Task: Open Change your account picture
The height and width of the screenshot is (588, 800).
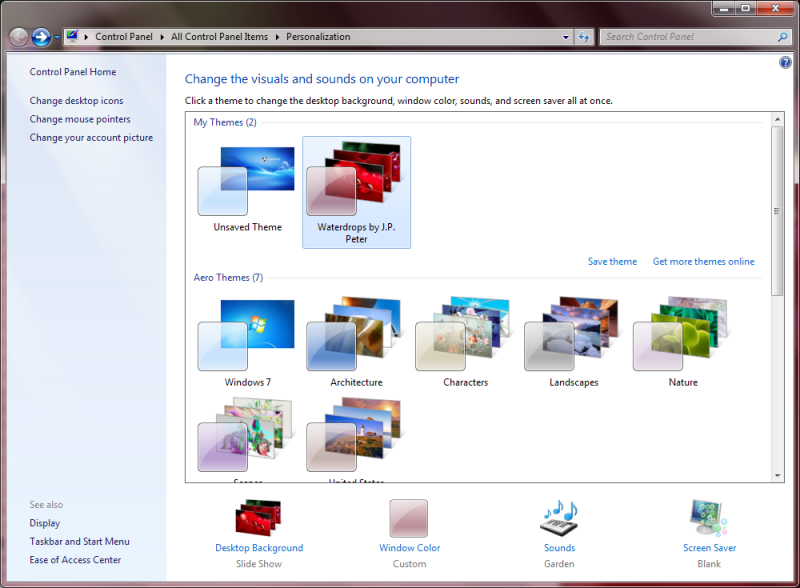Action: pyautogui.click(x=91, y=137)
